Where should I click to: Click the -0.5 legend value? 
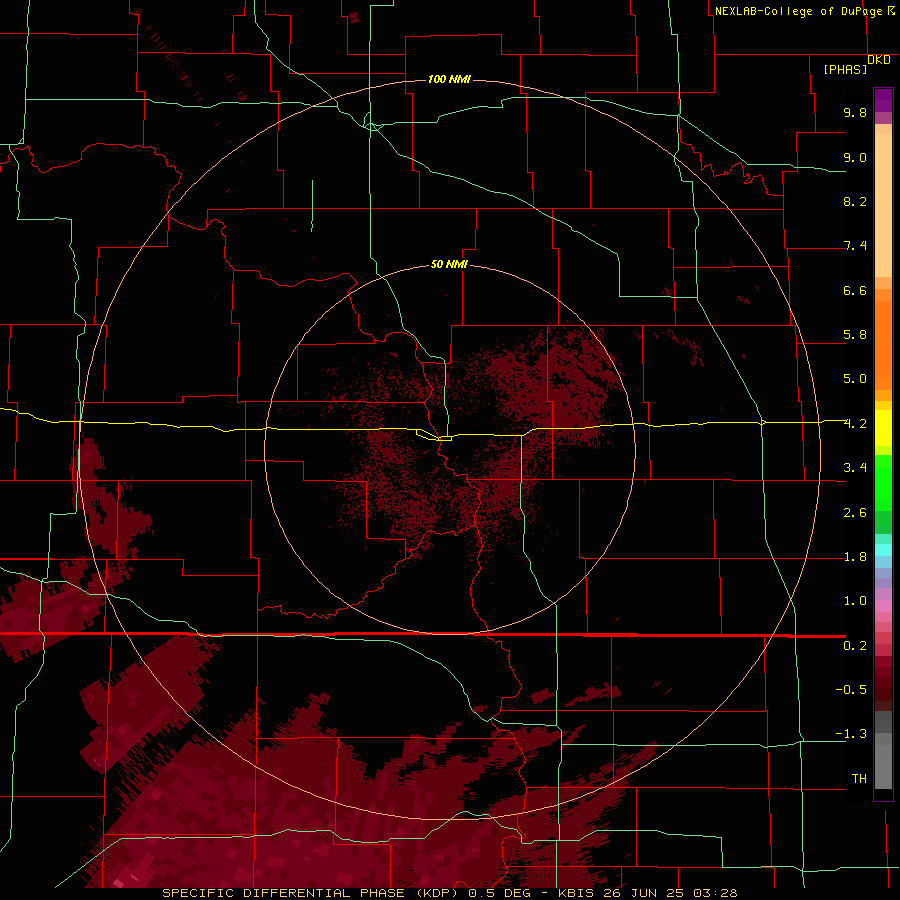(x=851, y=690)
